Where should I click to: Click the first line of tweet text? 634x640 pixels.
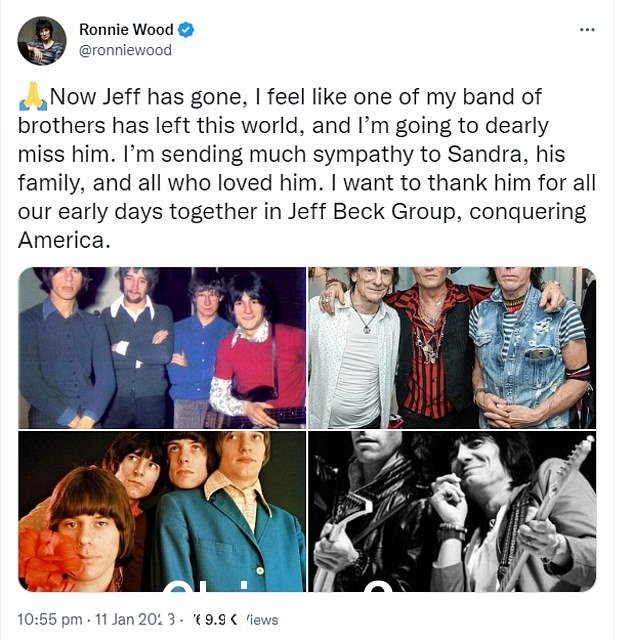[280, 97]
